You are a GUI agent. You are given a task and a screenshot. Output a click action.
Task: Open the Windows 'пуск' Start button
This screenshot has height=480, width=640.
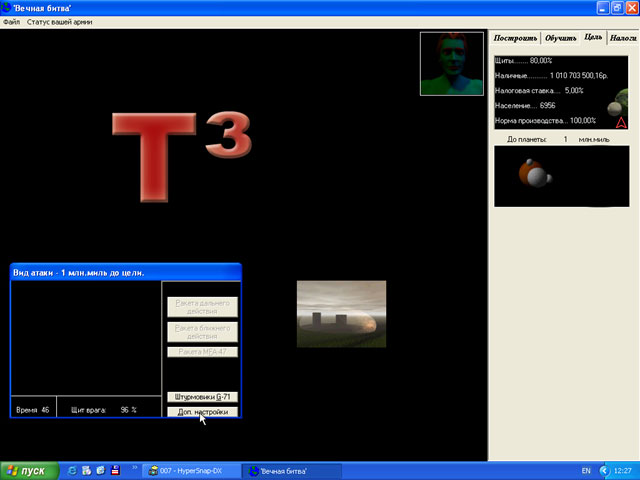click(28, 470)
